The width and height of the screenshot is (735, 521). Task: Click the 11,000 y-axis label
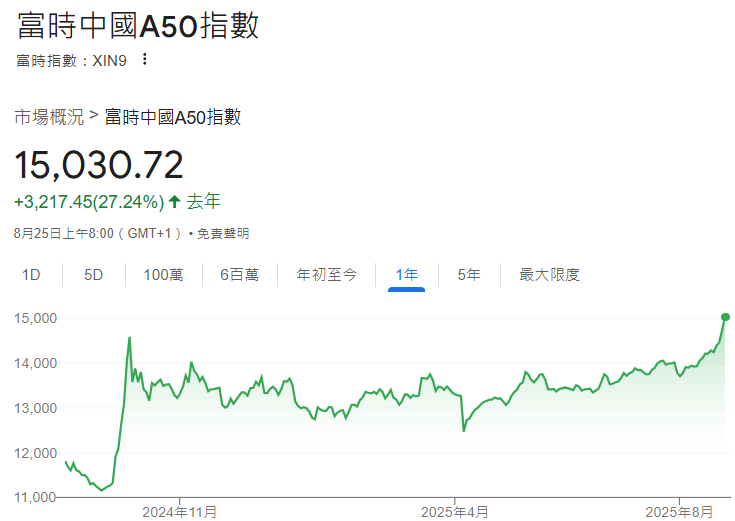[35, 497]
